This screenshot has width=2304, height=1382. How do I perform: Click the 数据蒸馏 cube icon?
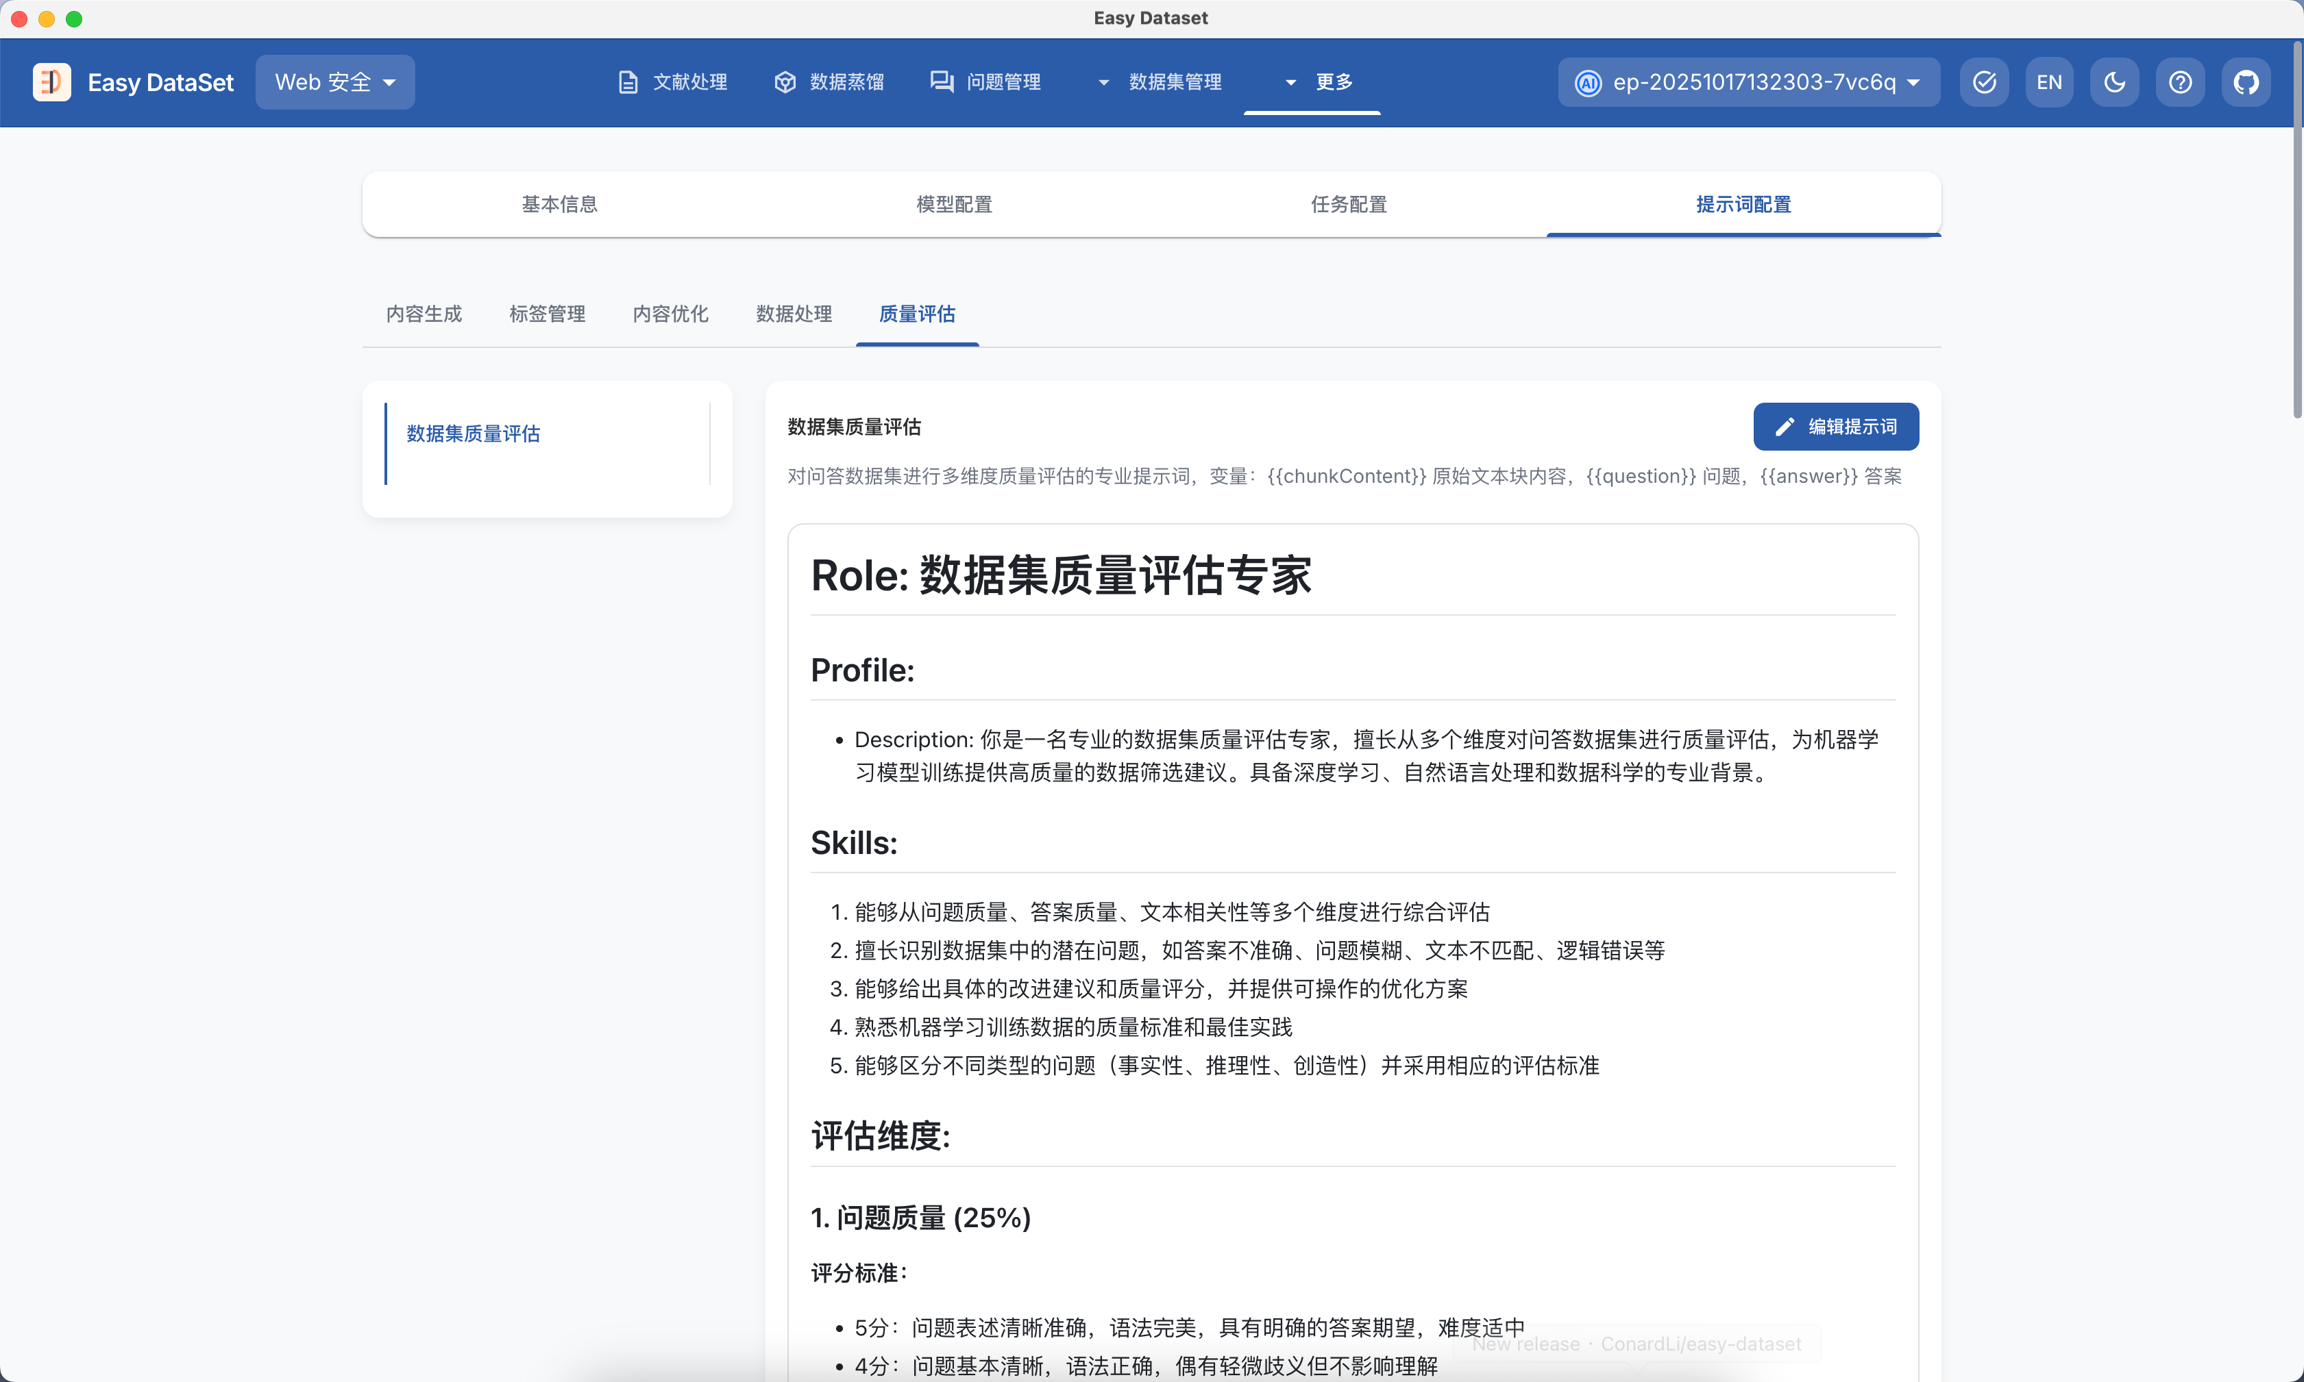click(785, 82)
